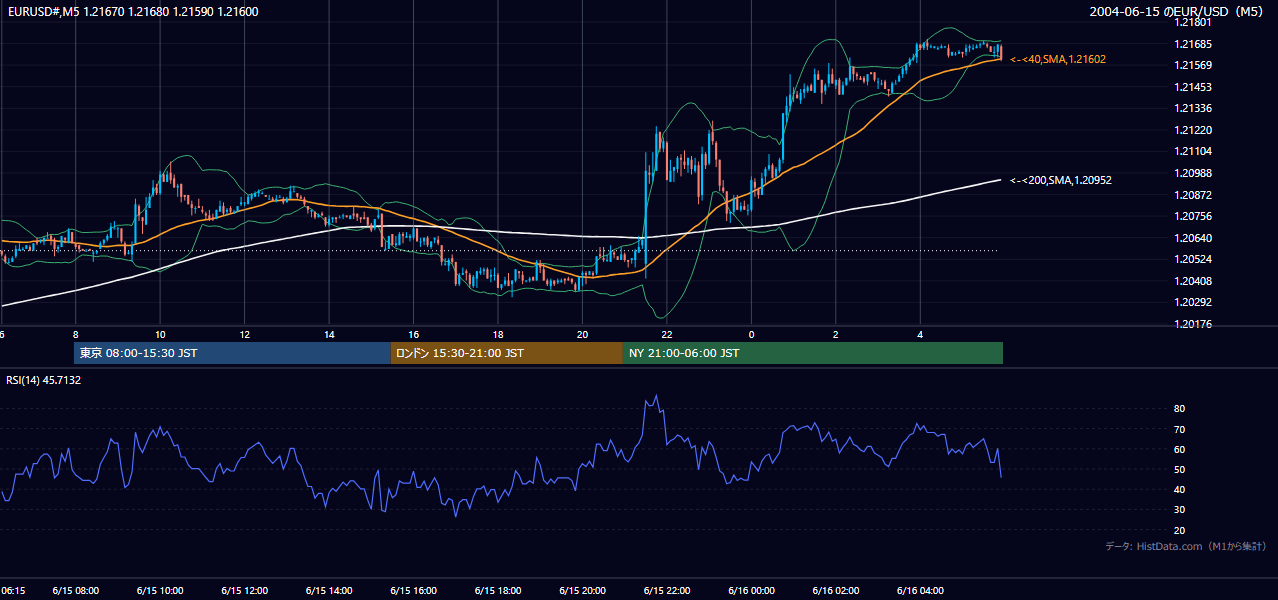Click the HistData.com data source credit

[1187, 546]
